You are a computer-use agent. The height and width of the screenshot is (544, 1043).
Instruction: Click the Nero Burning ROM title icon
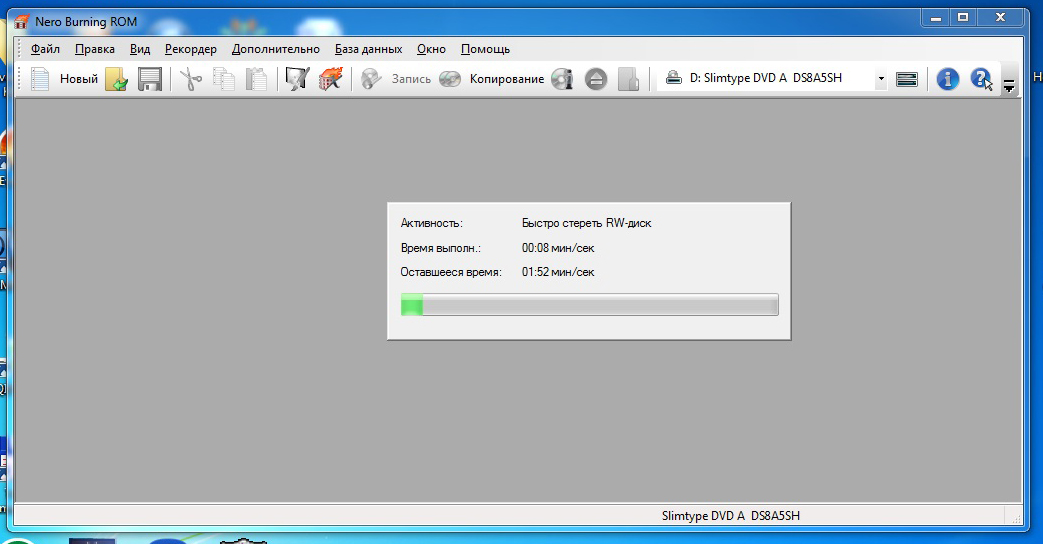pos(22,21)
